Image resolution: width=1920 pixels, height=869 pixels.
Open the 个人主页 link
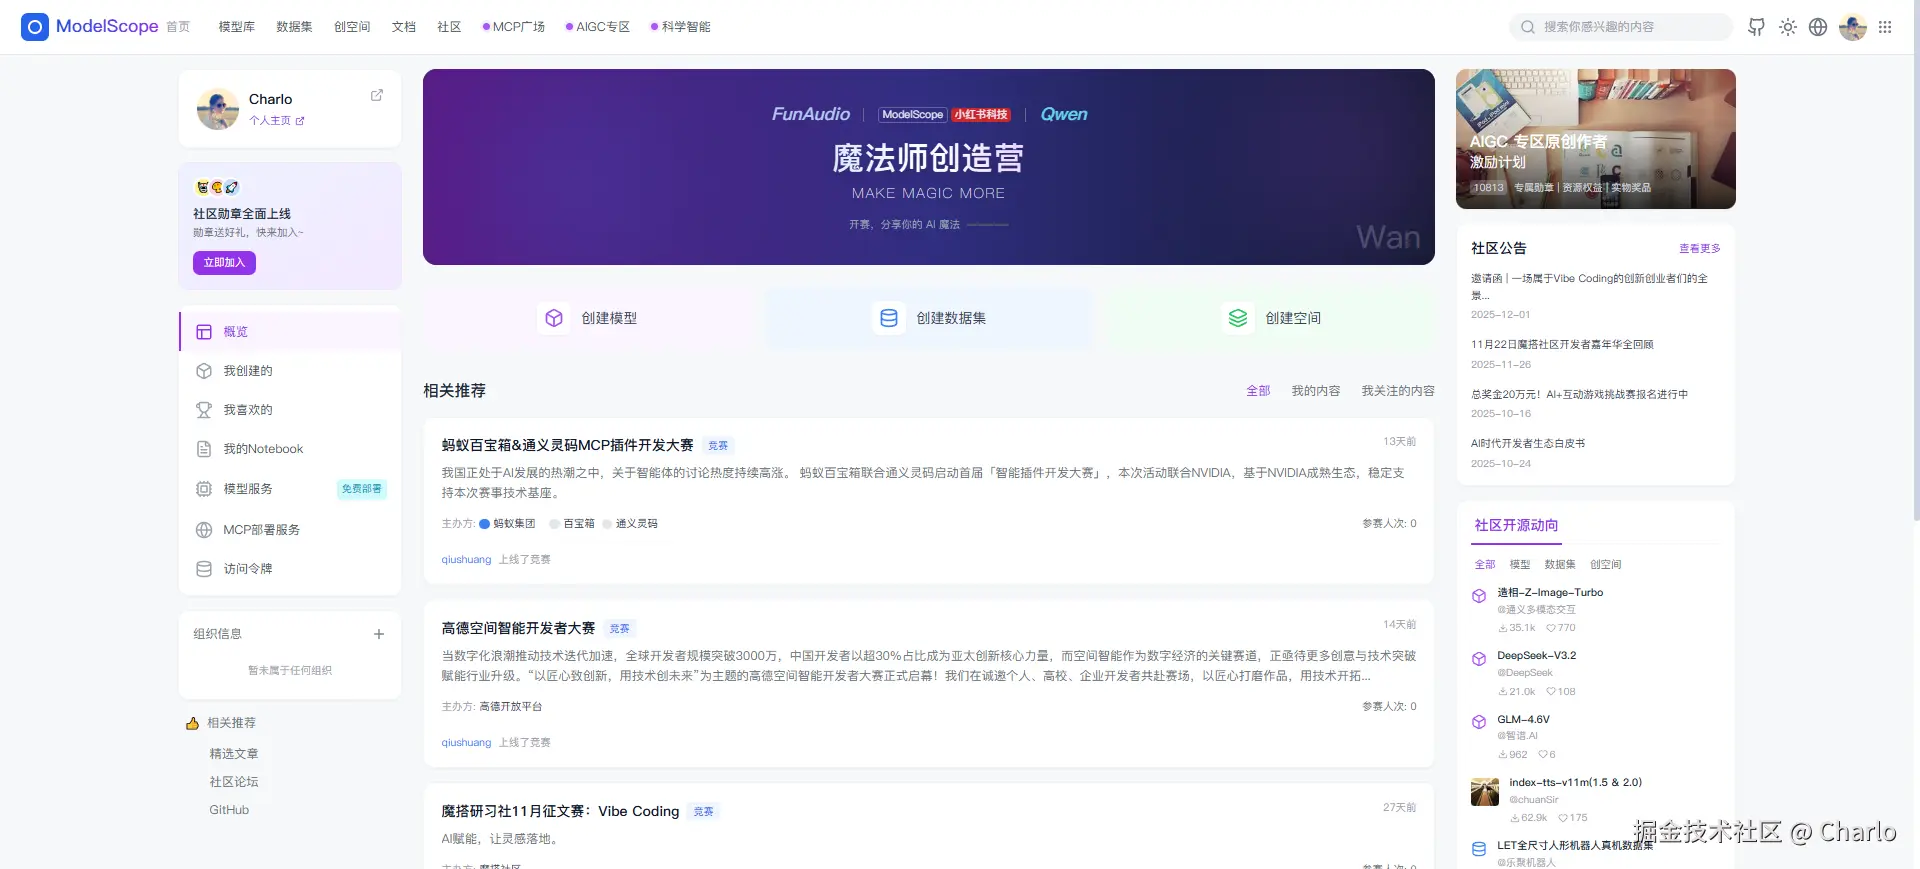coord(276,121)
